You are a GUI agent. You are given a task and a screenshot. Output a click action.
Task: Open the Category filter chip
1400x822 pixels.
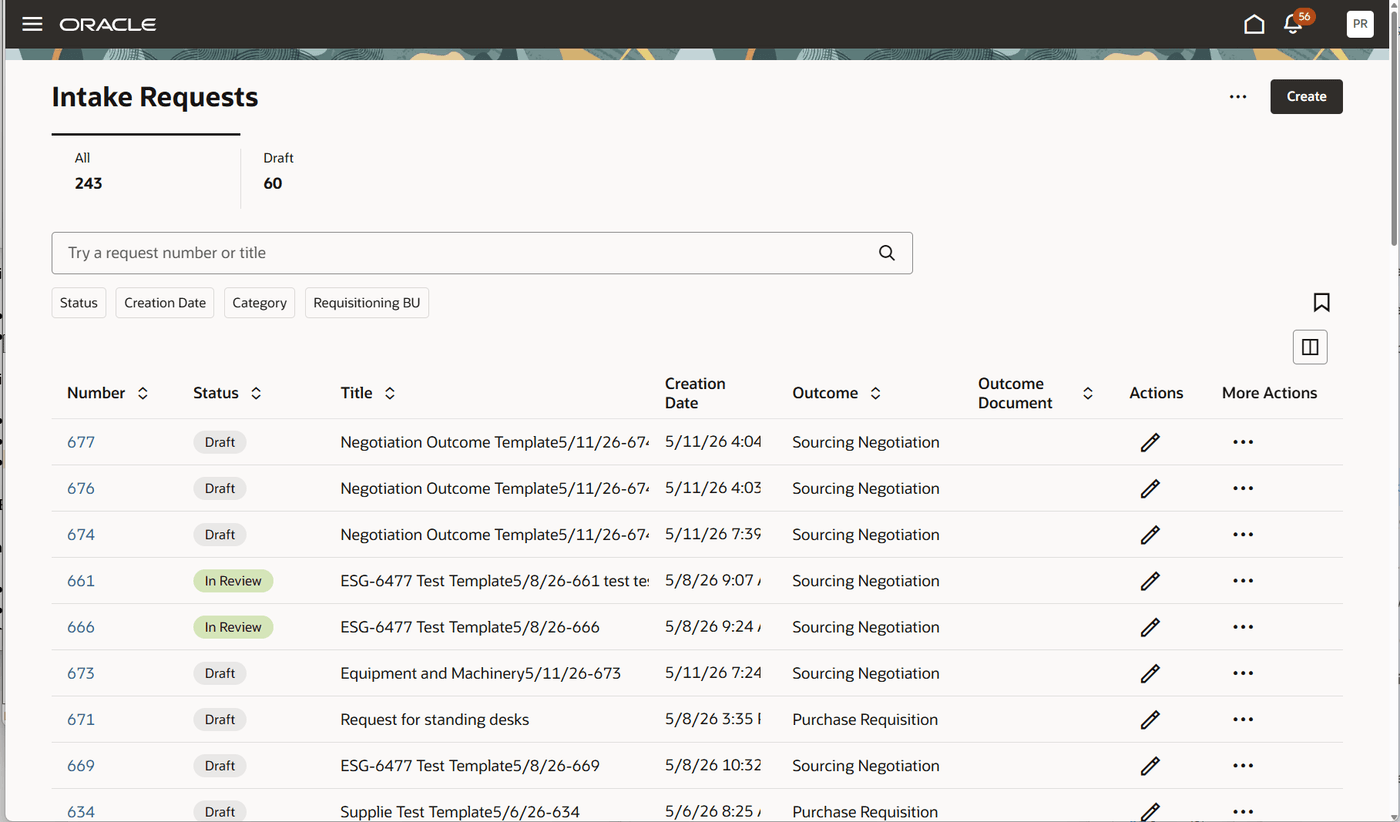(259, 303)
